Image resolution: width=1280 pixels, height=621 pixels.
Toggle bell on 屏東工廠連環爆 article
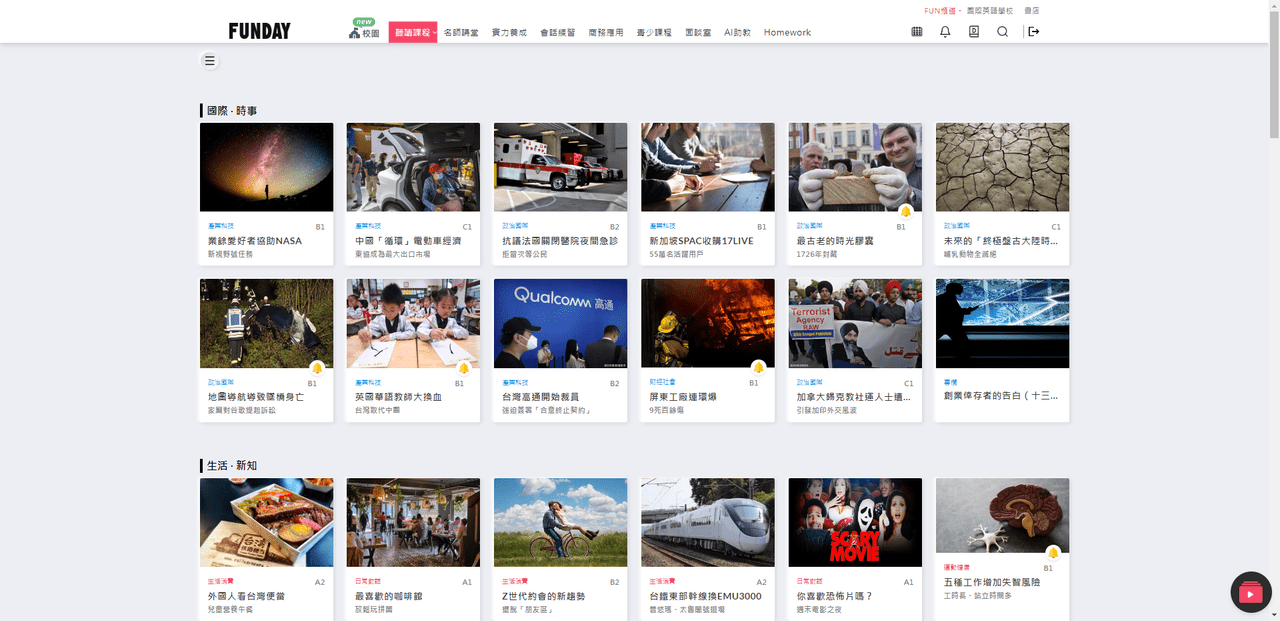[758, 368]
